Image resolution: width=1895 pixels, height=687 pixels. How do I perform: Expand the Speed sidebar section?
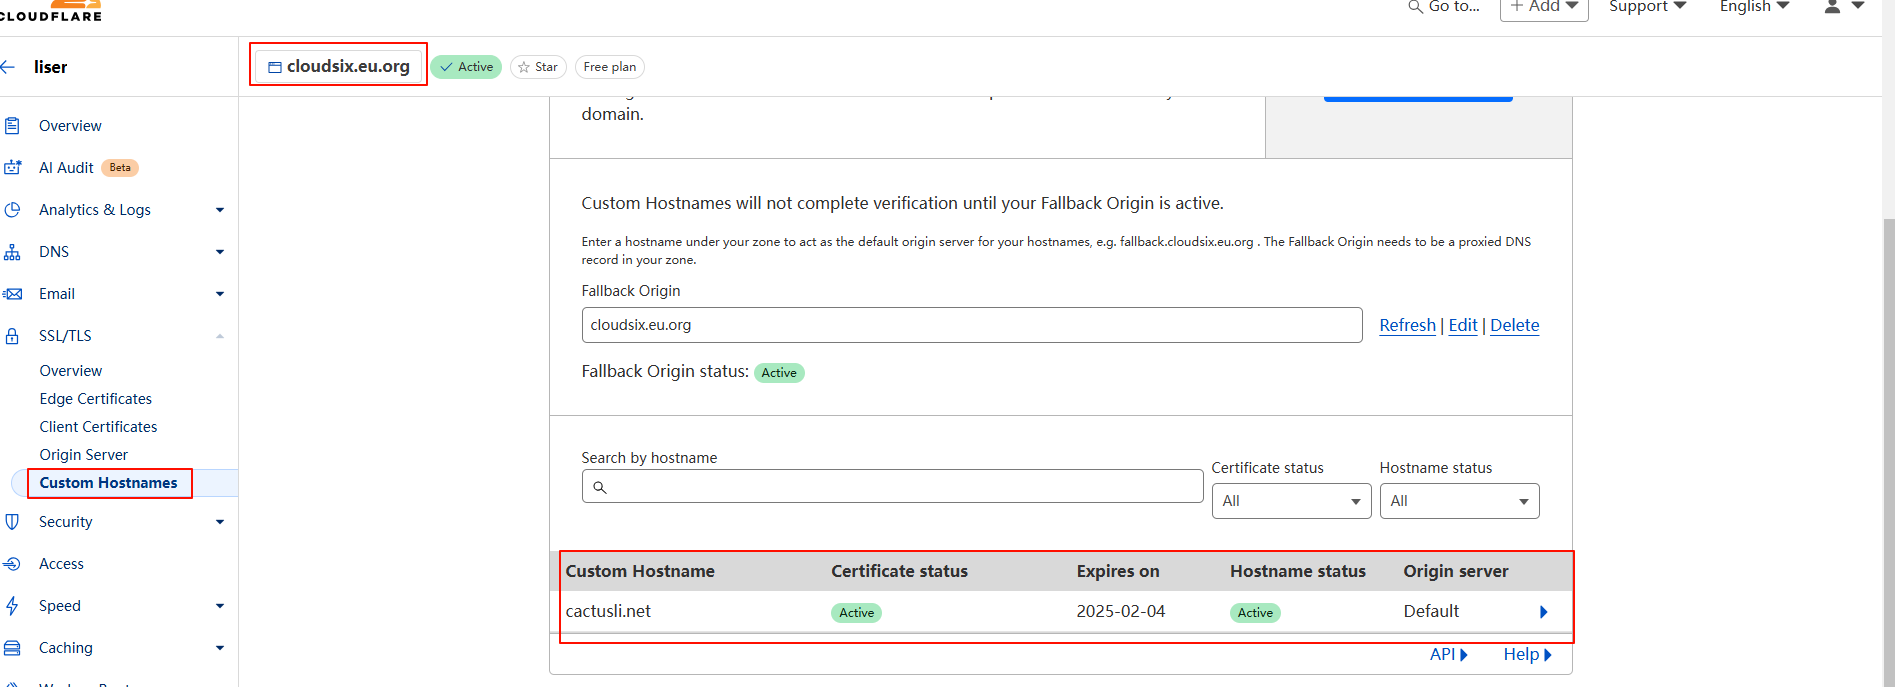pos(220,606)
